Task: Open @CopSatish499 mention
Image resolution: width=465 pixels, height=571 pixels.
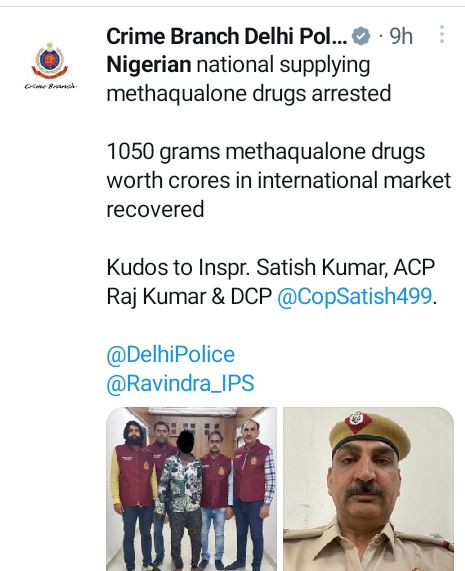Action: pos(354,296)
